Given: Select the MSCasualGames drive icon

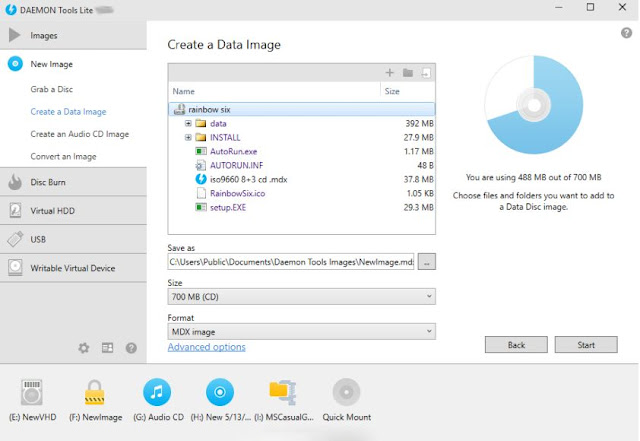Looking at the screenshot, I should [284, 393].
